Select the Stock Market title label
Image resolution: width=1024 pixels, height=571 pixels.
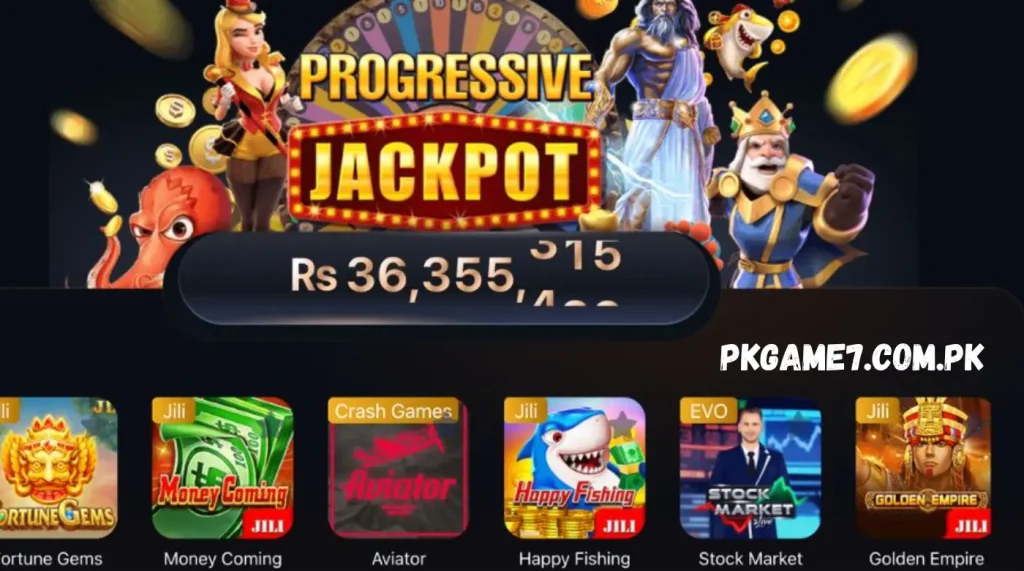[x=750, y=559]
